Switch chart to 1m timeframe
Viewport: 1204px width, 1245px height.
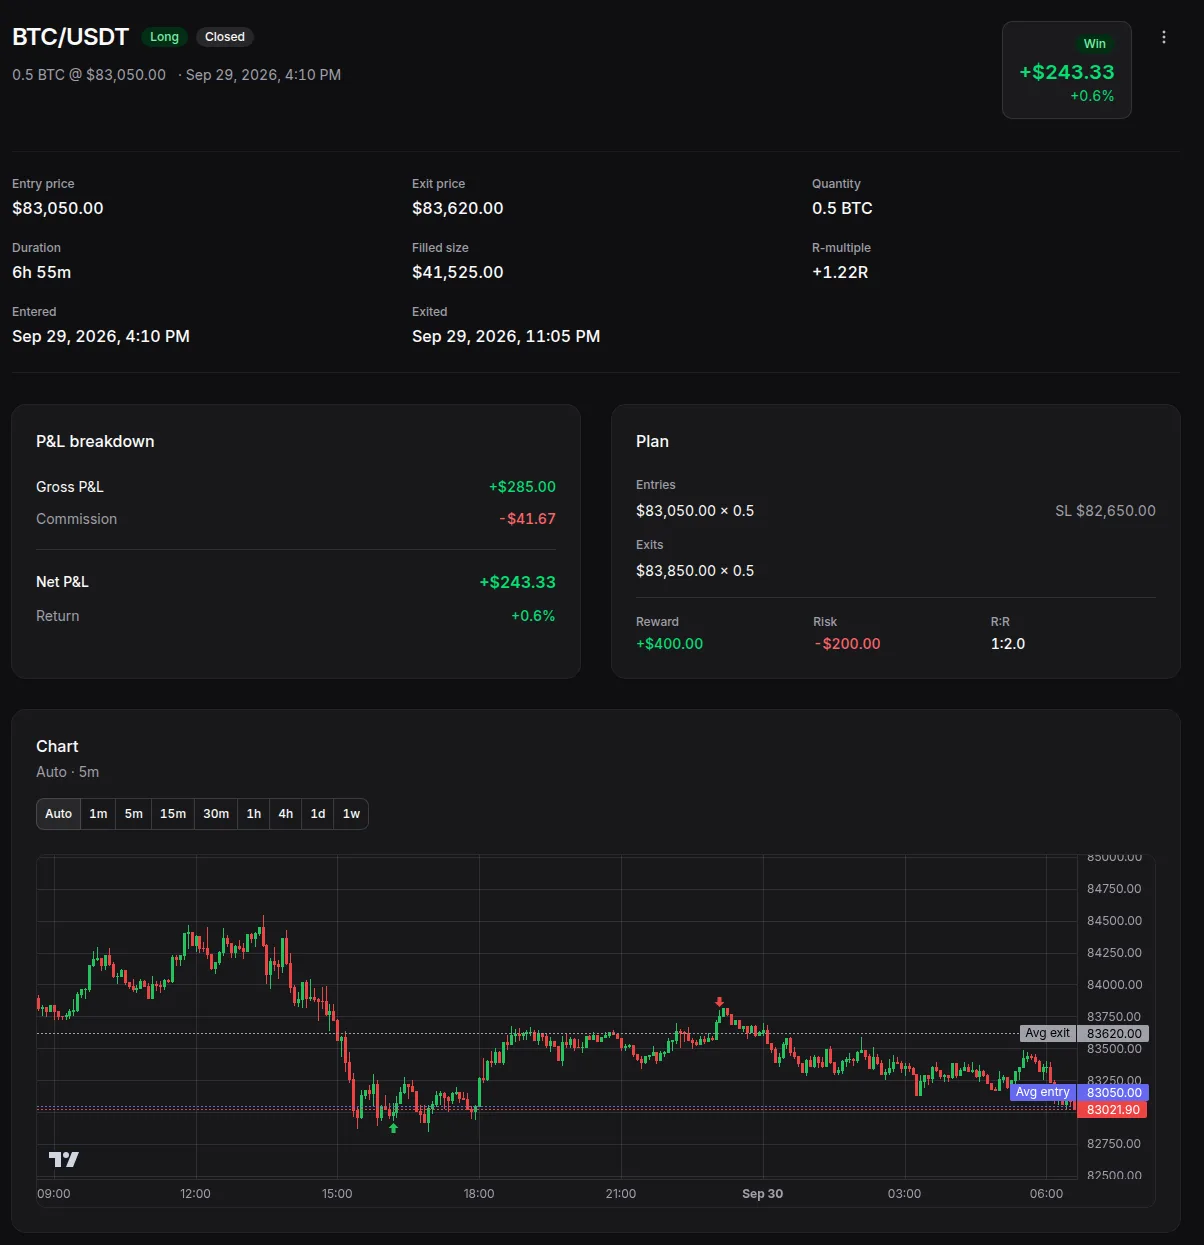(98, 814)
